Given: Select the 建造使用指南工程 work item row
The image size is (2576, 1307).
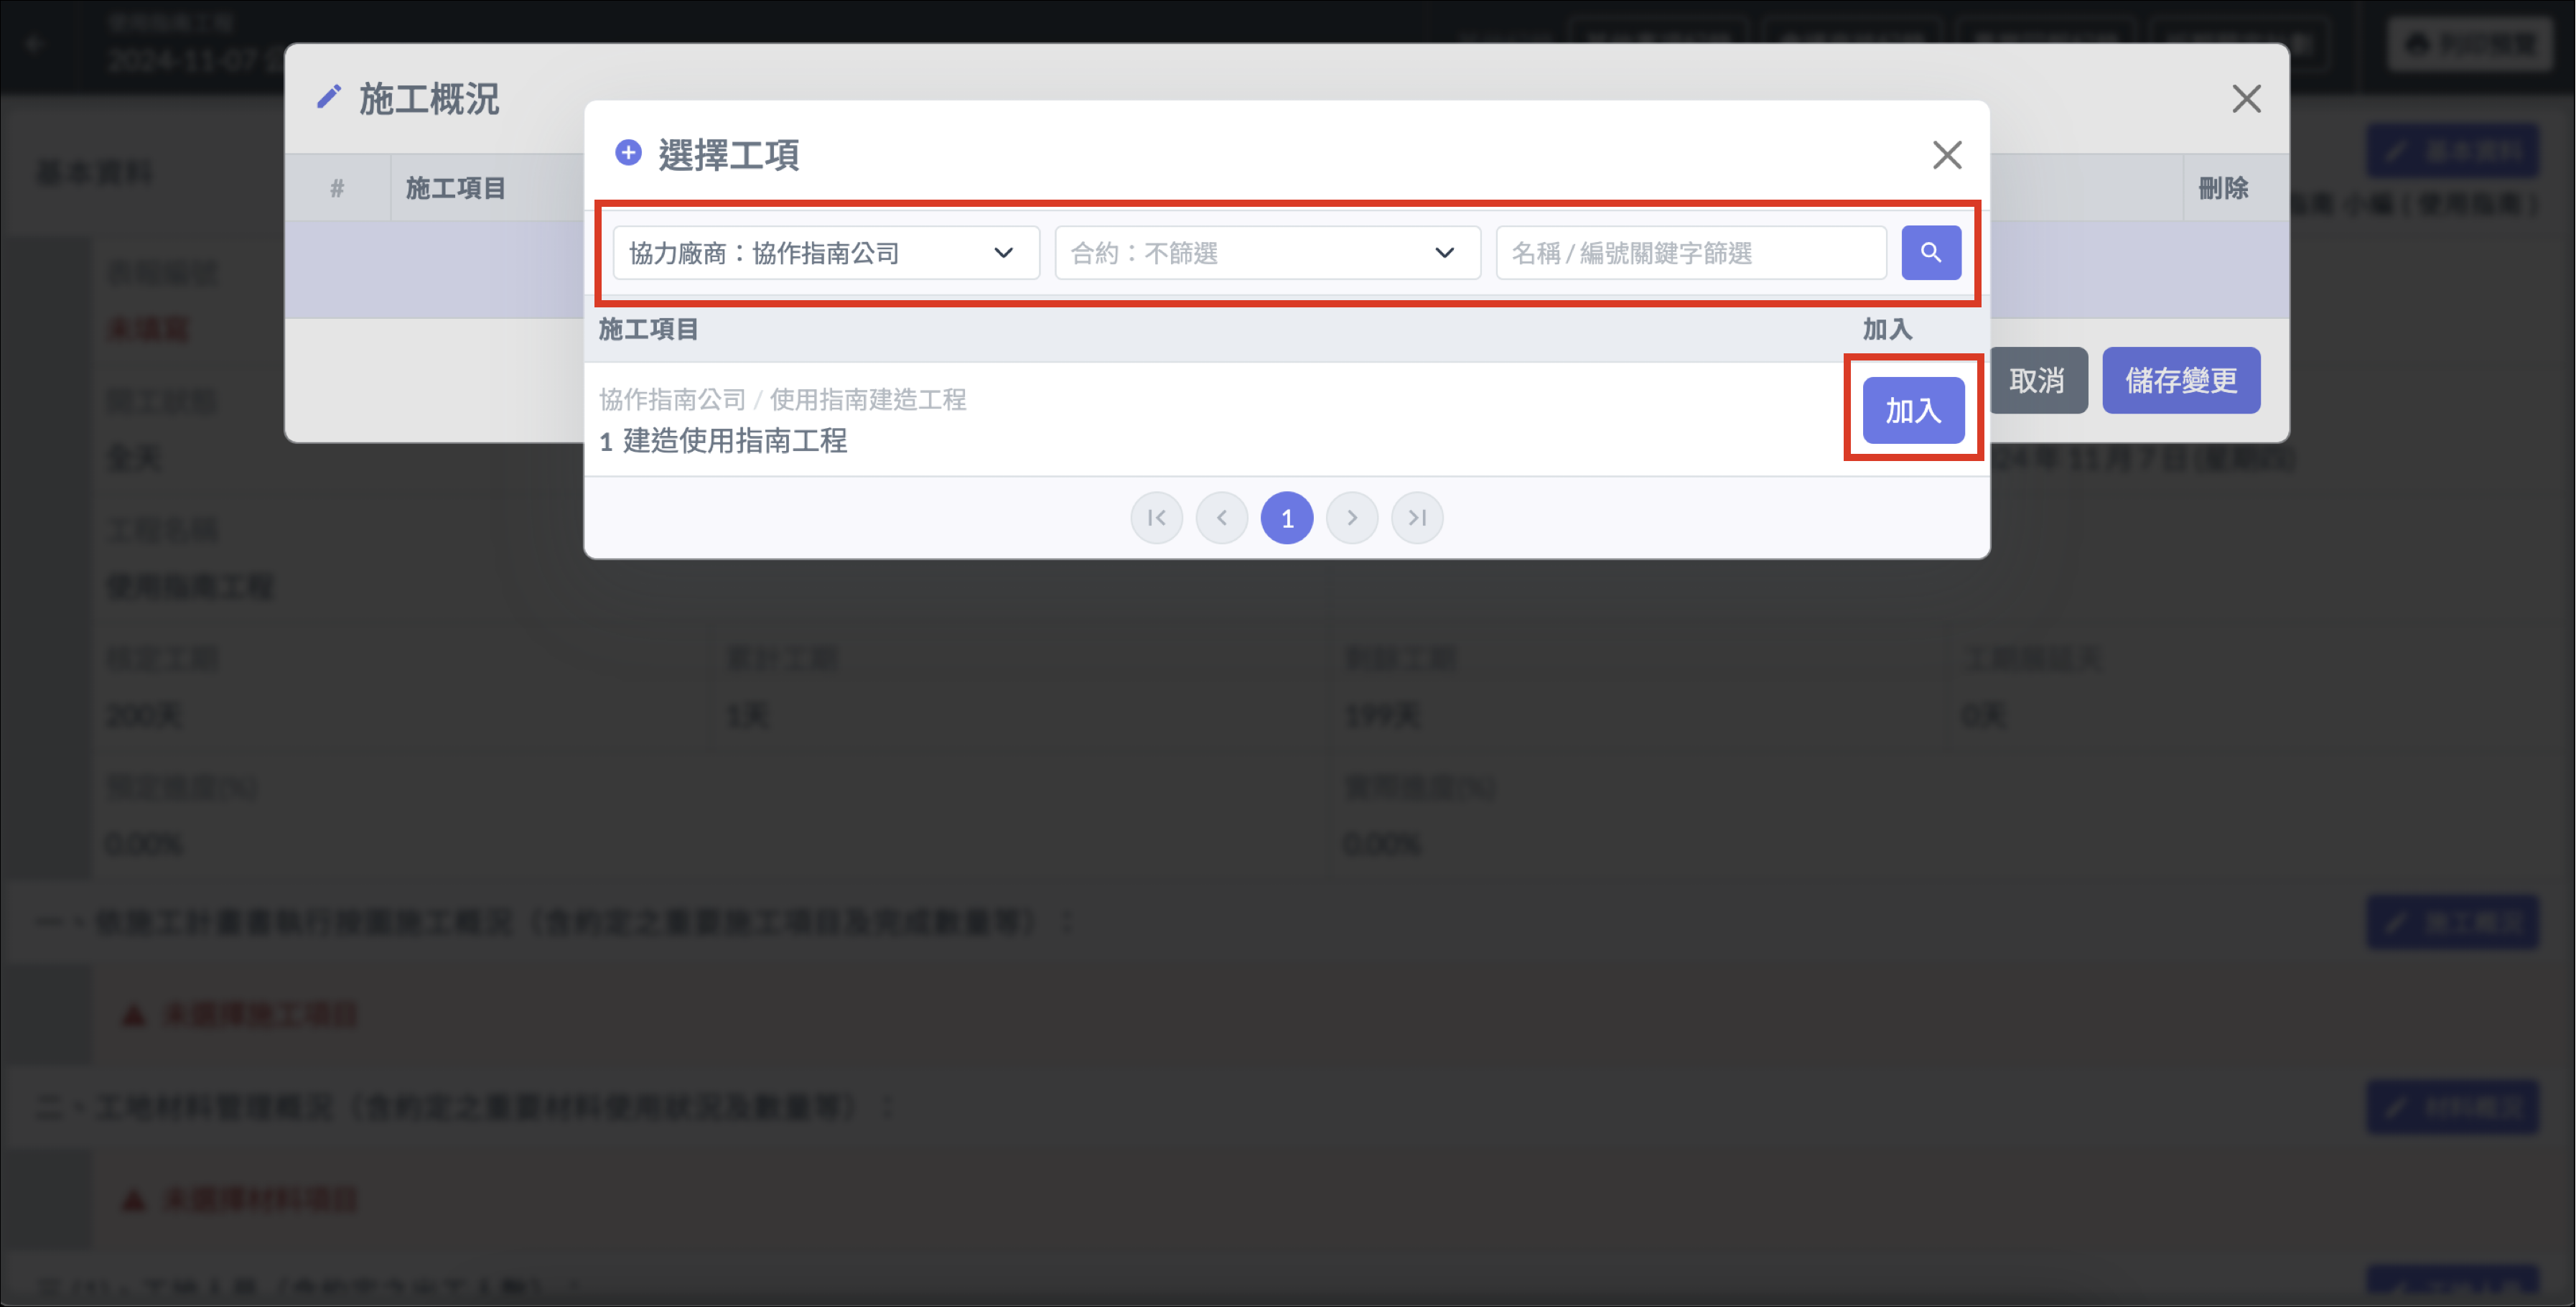Looking at the screenshot, I should click(735, 440).
